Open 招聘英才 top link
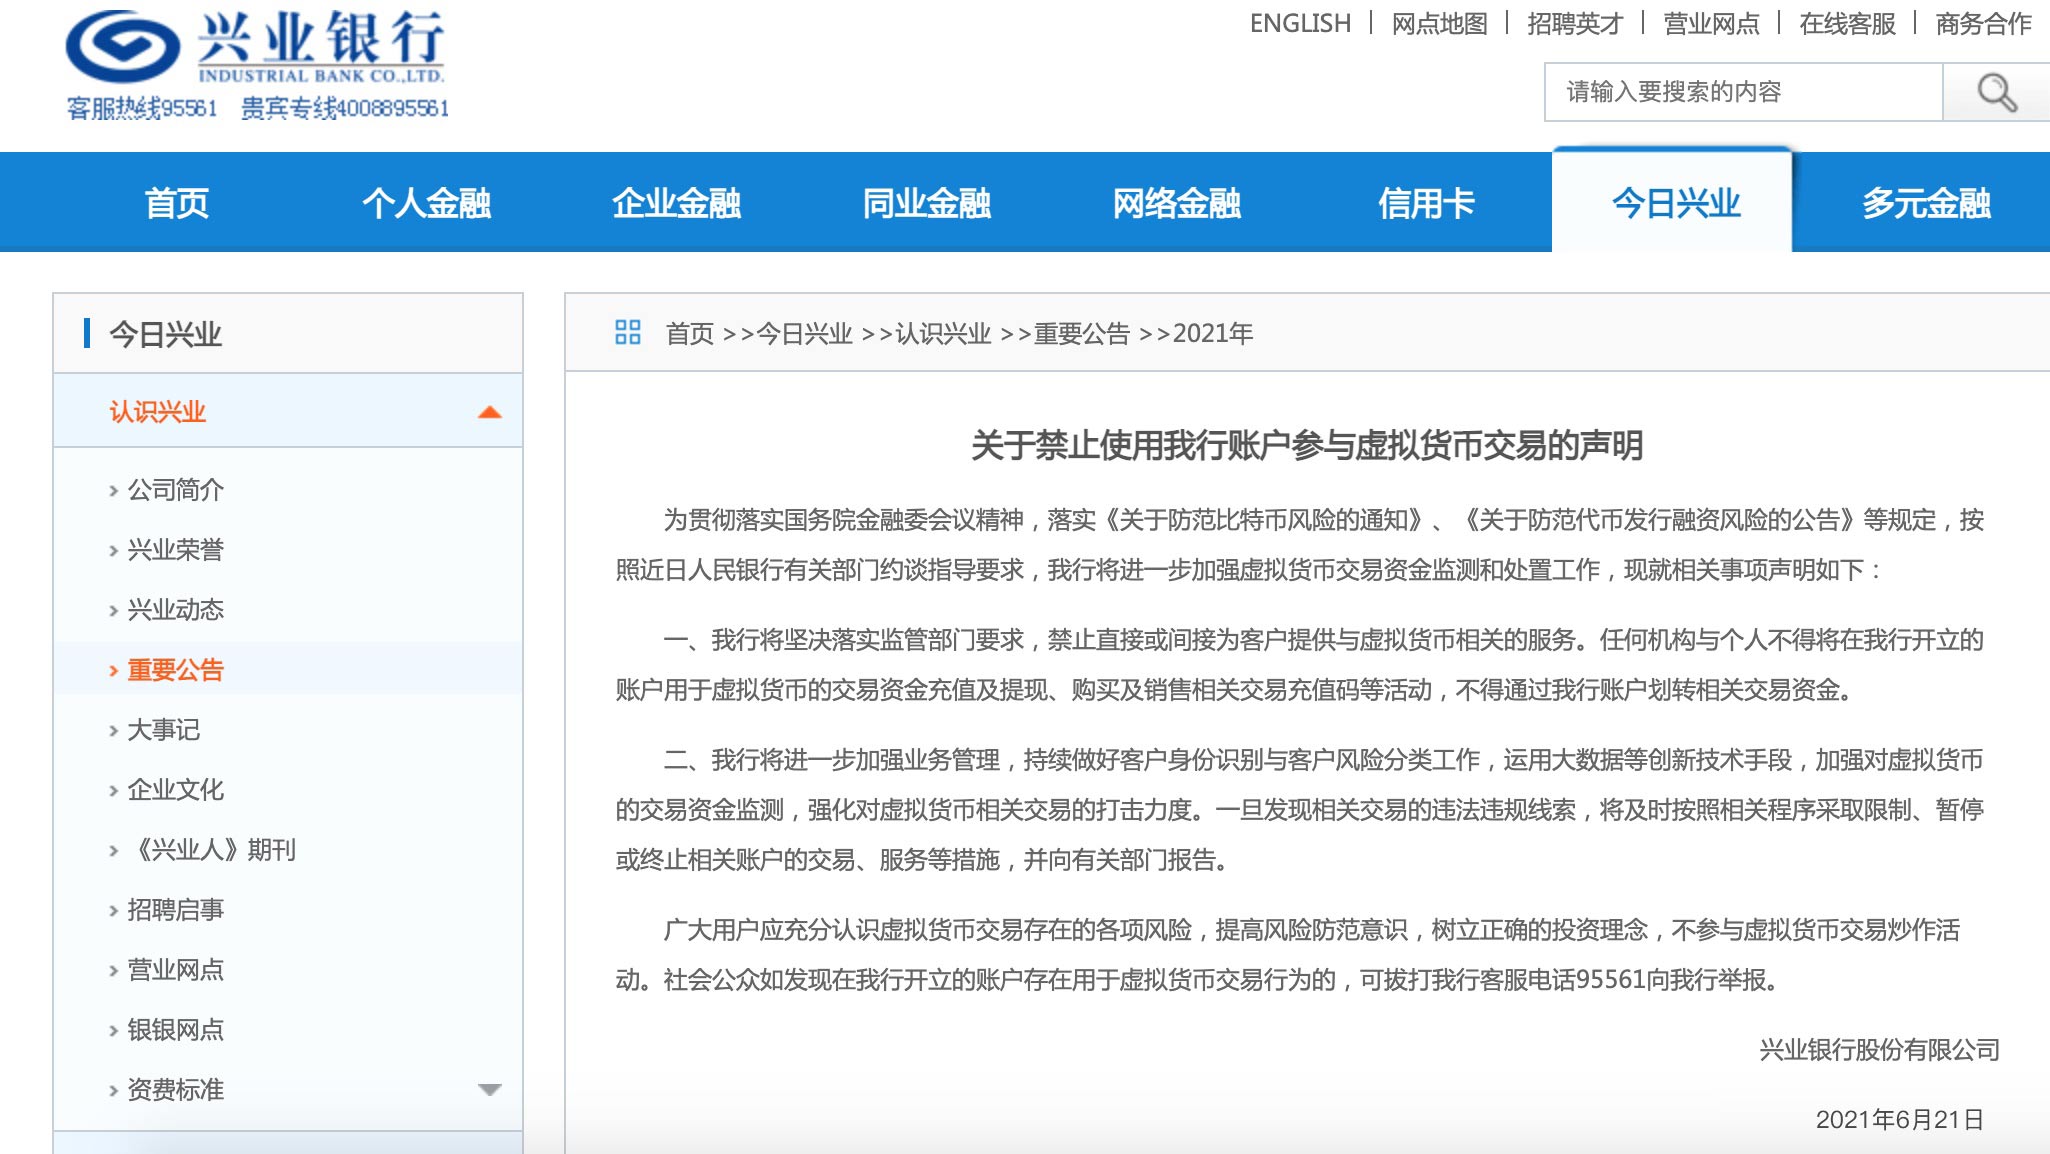The width and height of the screenshot is (2050, 1154). click(1575, 23)
